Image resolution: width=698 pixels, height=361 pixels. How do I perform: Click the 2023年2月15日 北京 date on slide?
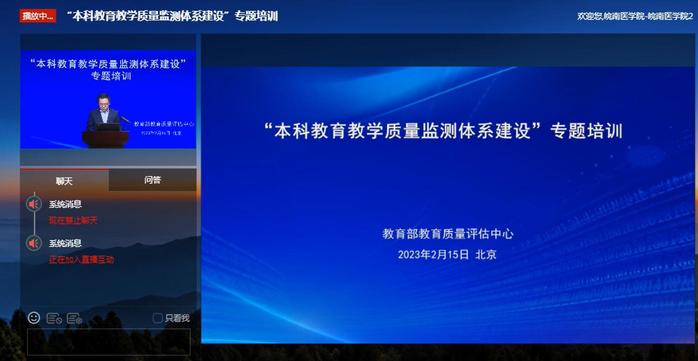click(447, 255)
